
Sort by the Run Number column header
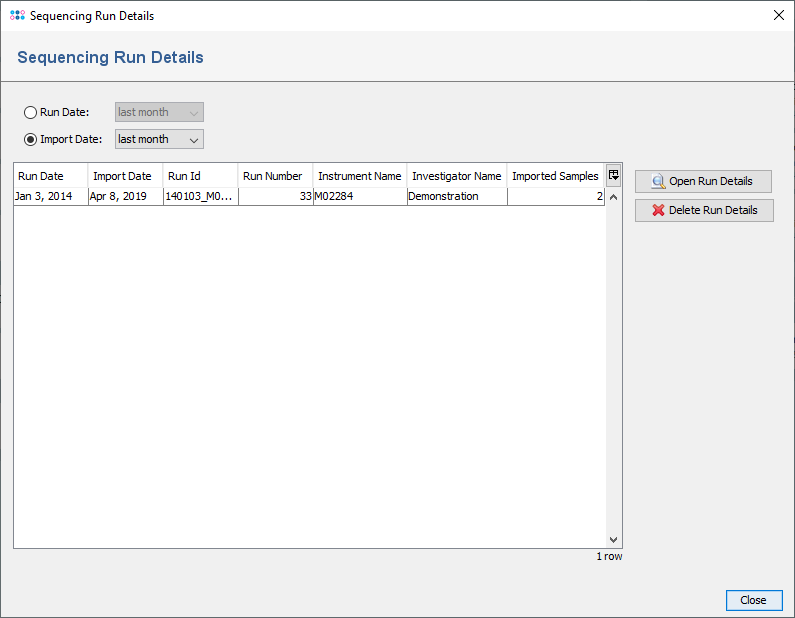[x=275, y=176]
